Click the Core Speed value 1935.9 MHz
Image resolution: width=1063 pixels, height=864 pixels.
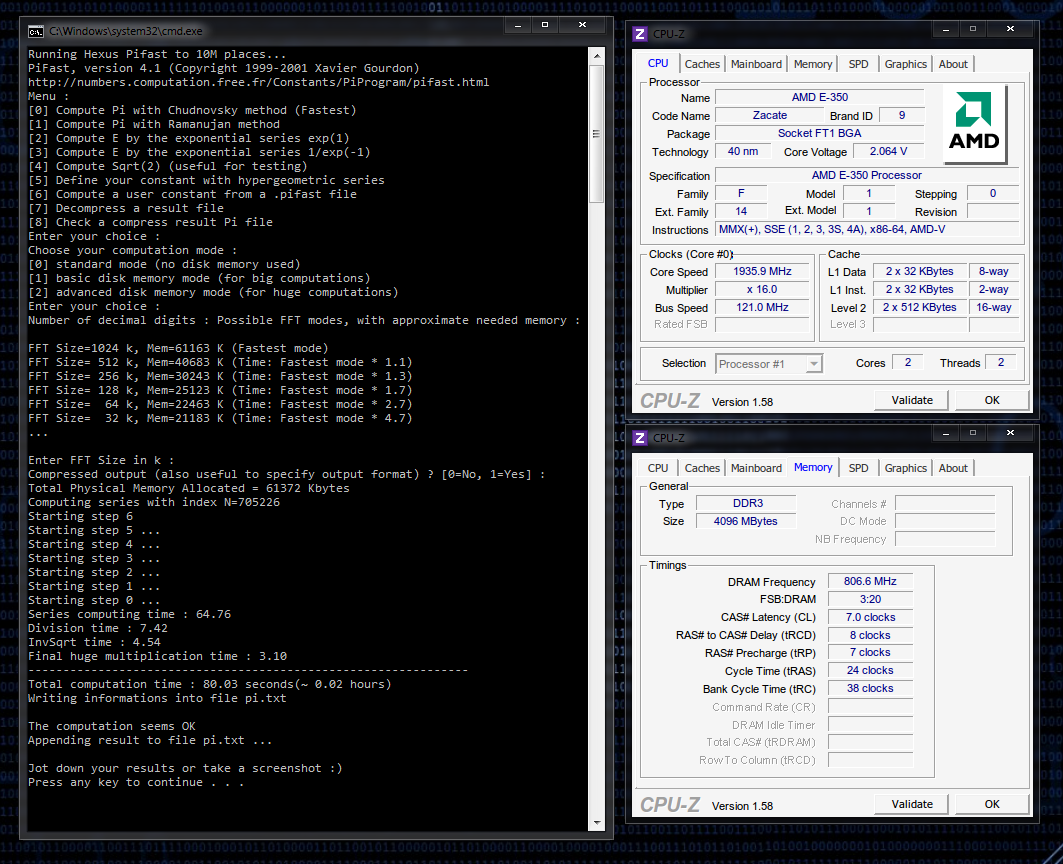pyautogui.click(x=762, y=271)
